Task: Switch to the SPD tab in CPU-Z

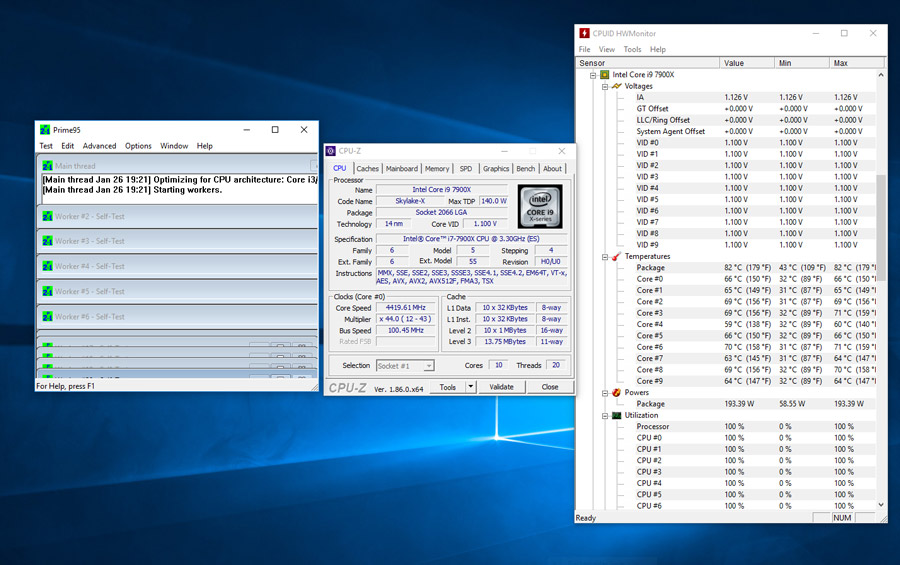Action: click(466, 169)
